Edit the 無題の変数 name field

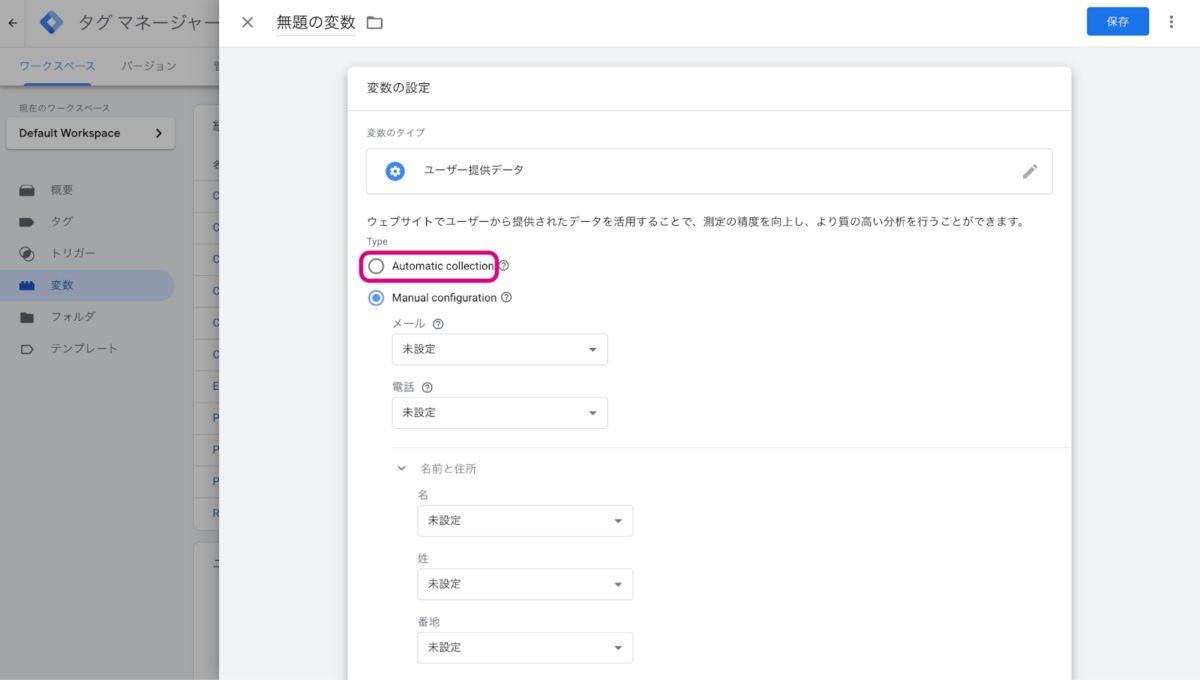point(315,22)
